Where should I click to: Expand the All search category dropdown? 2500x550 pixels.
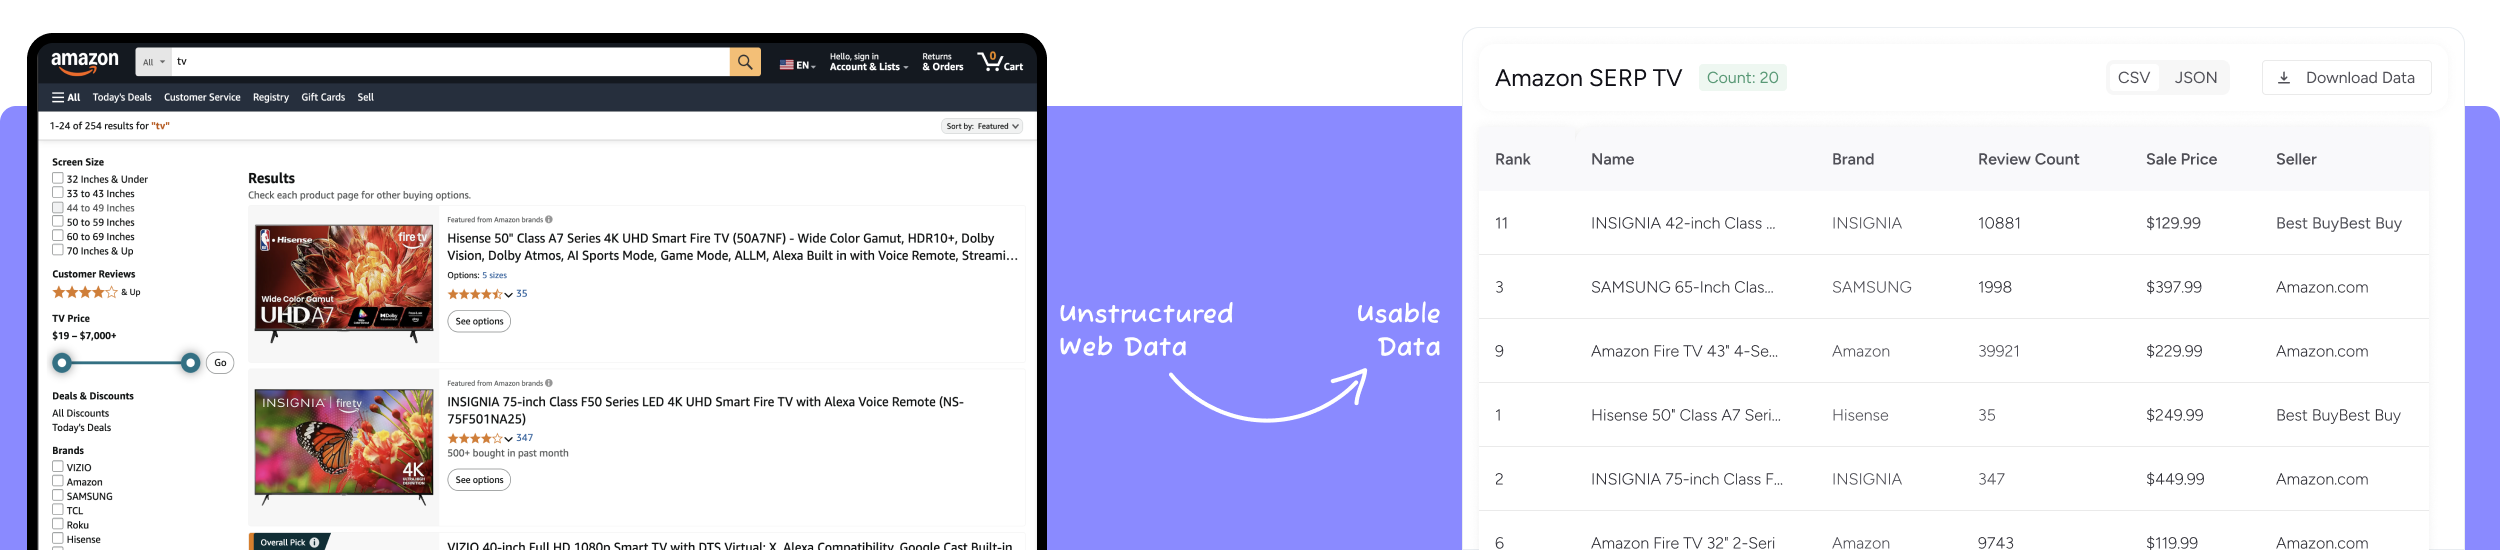[x=154, y=62]
